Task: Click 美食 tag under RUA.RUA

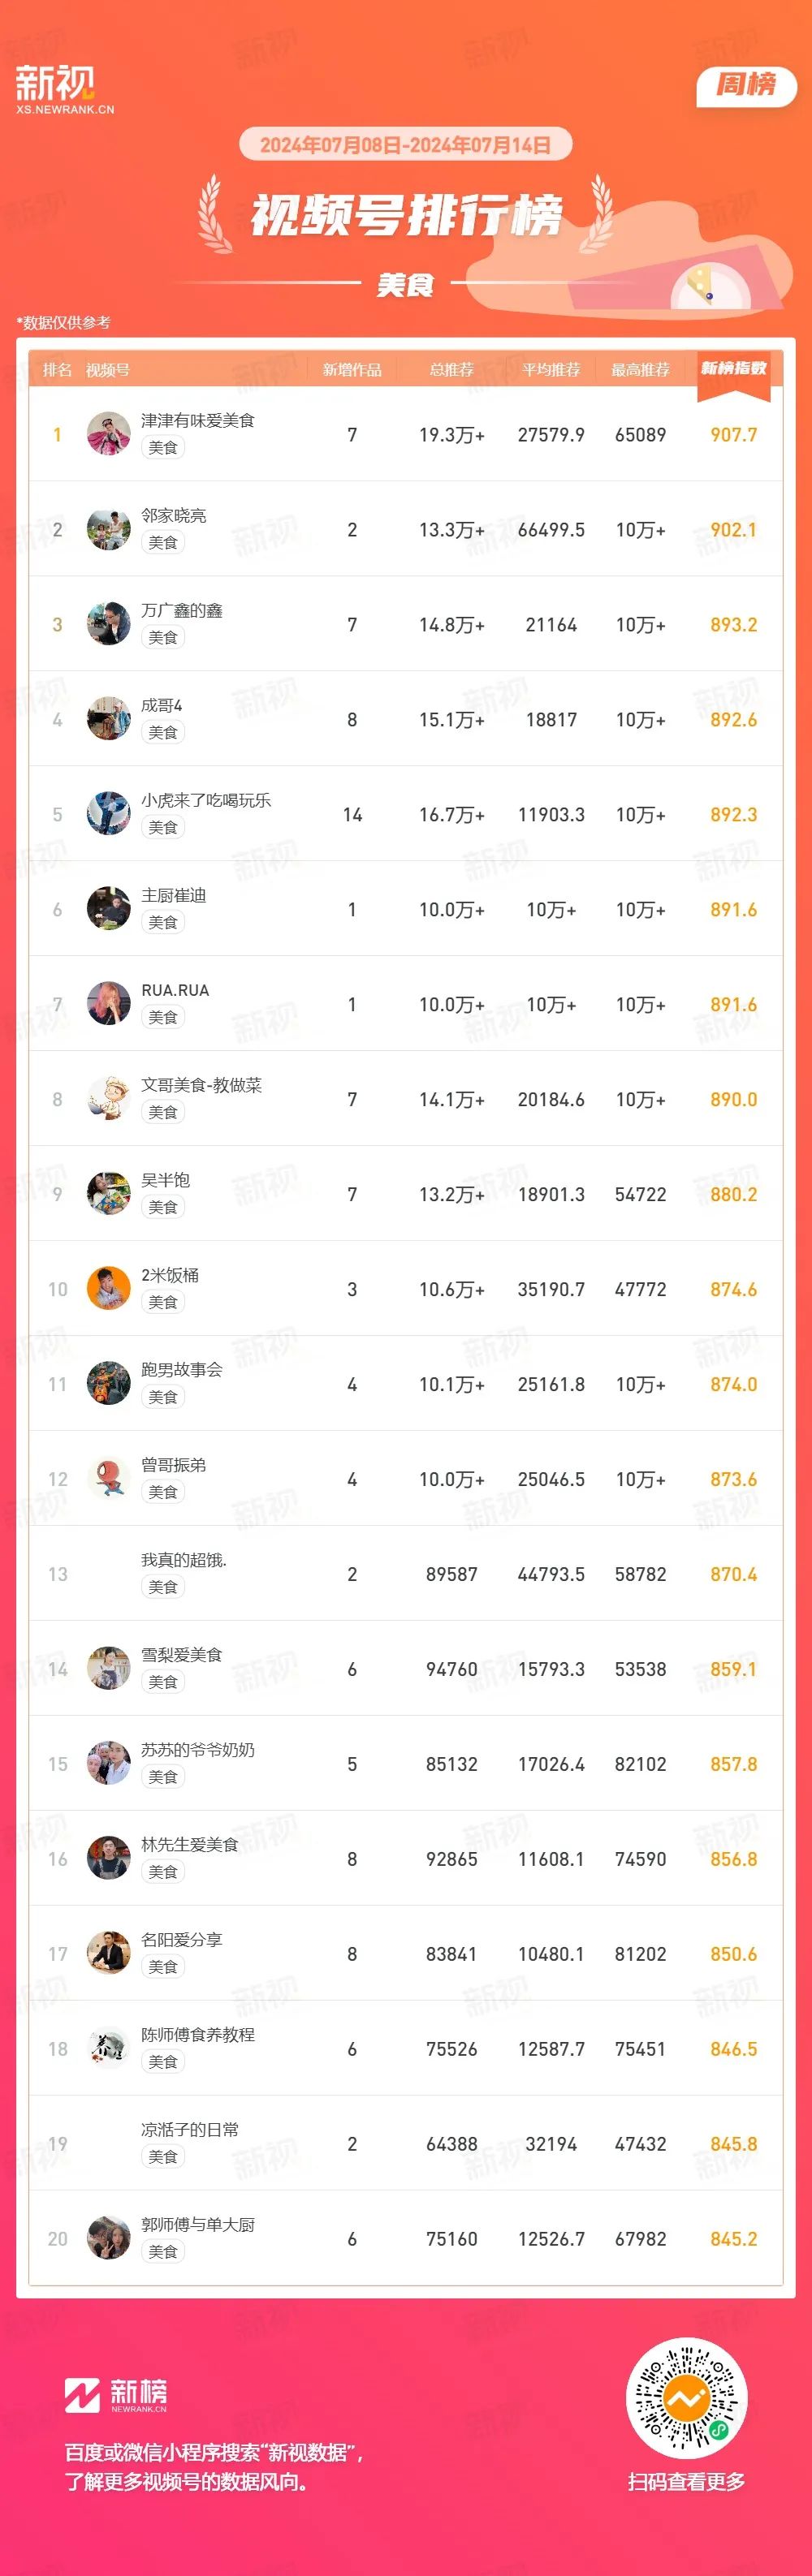Action: [163, 1017]
